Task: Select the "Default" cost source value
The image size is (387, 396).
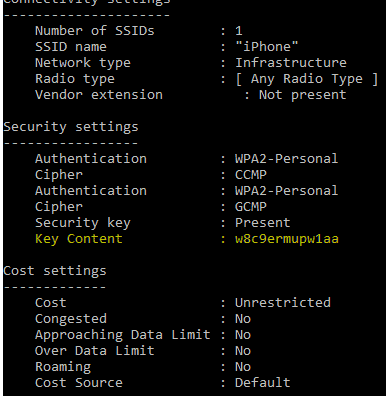Action: click(263, 383)
